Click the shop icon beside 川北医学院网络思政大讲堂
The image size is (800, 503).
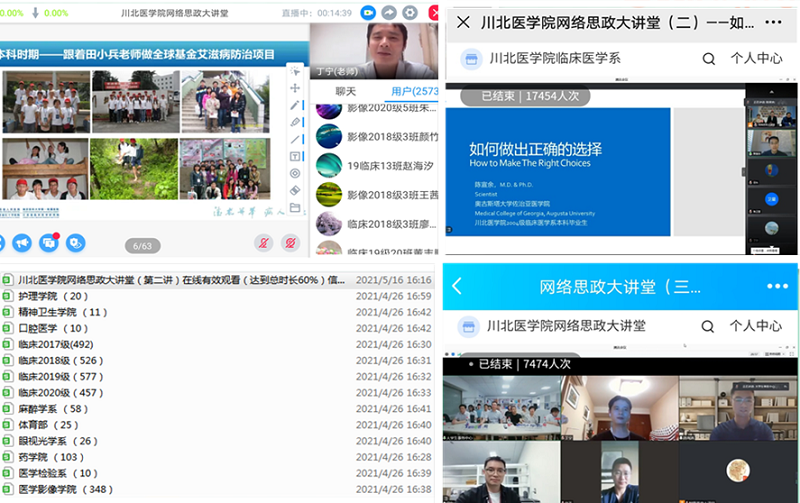pos(468,326)
